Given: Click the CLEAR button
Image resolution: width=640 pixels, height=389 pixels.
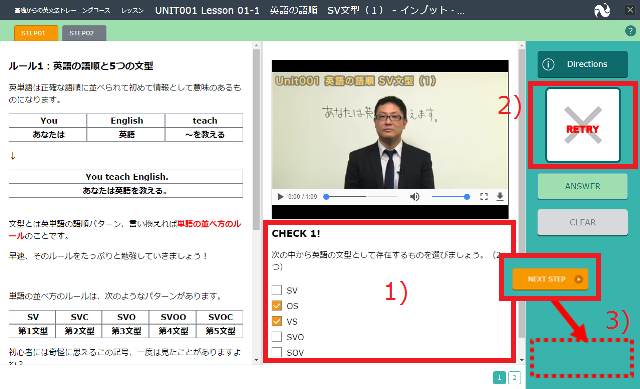Looking at the screenshot, I should [582, 222].
